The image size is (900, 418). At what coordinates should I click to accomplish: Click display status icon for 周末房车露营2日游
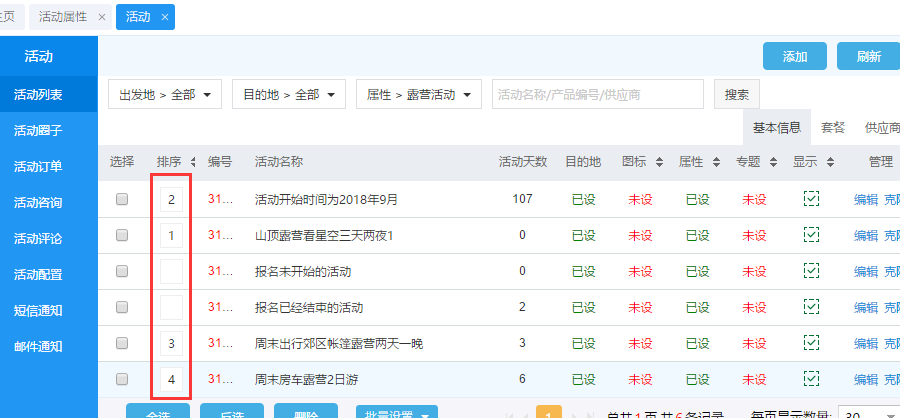(811, 379)
